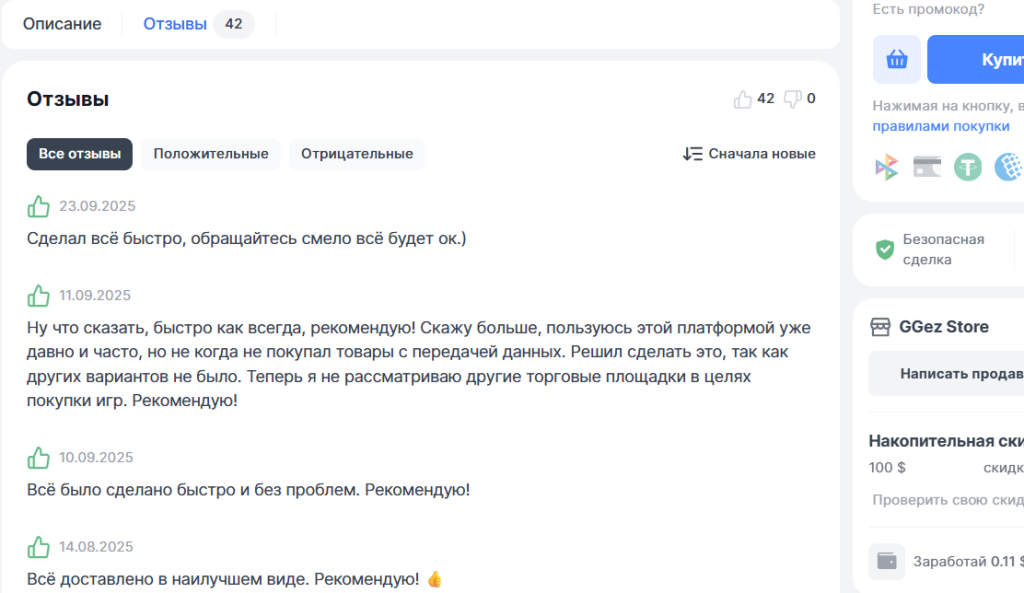Click the Tether payment method icon
Screen dimensions: 1024x593
(968, 167)
